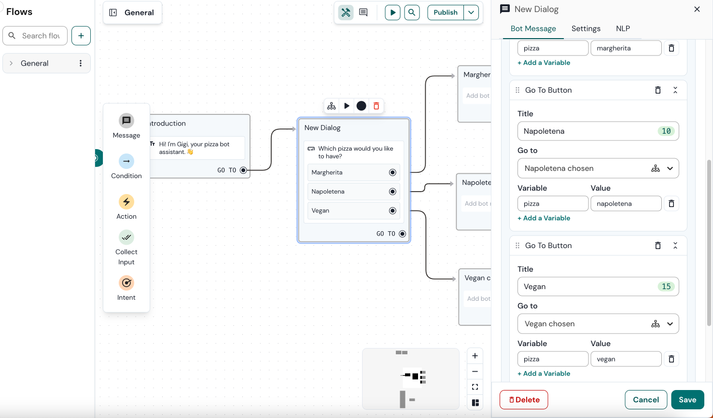Click the Vegan title input field
Screen dimensions: 713x418
[585, 286]
